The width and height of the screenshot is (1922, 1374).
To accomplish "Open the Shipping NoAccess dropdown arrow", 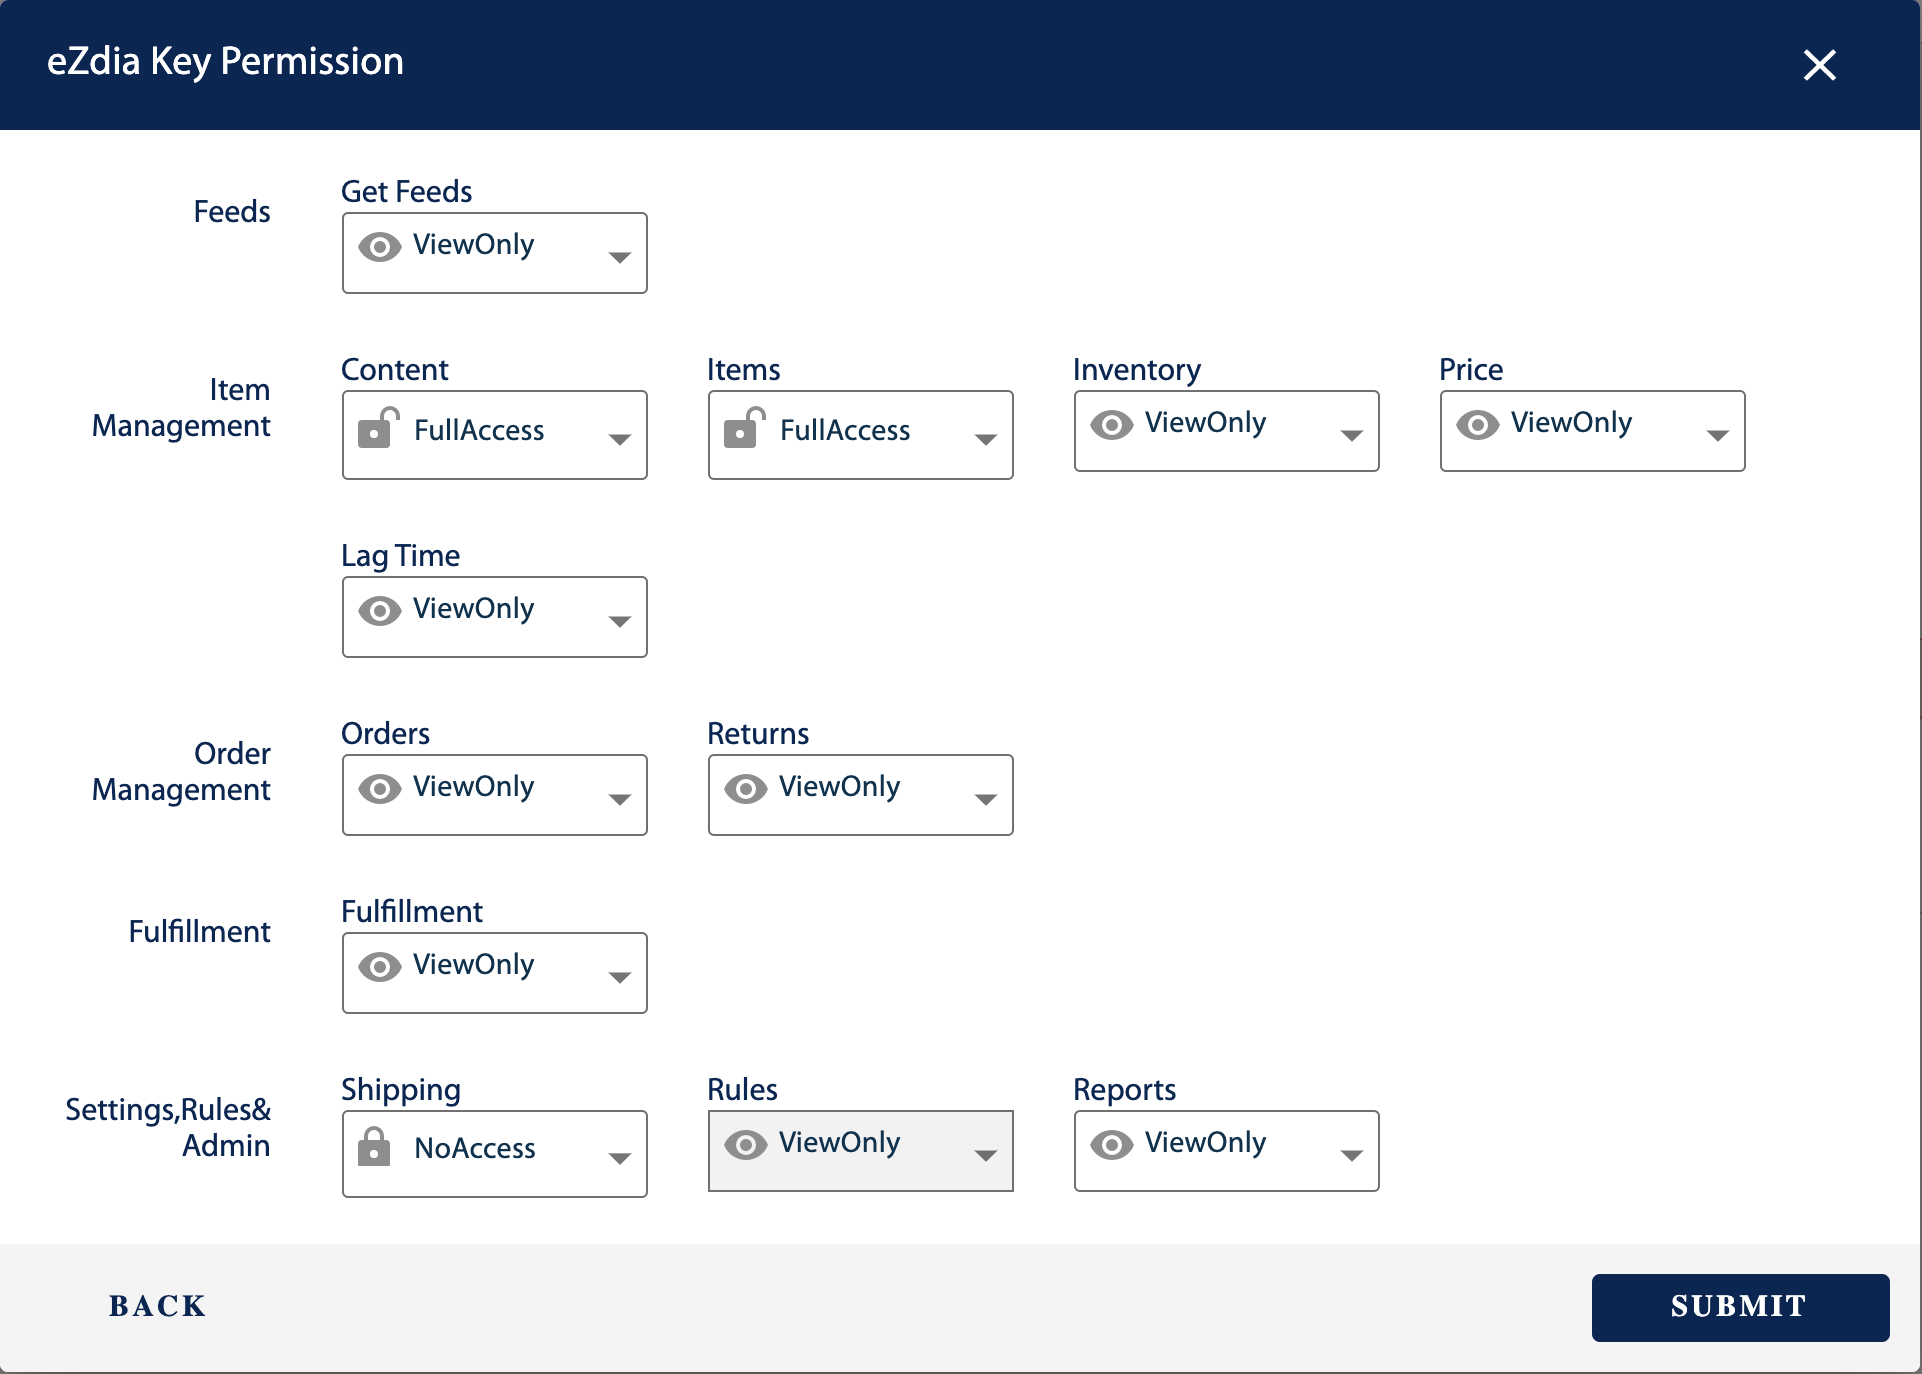I will click(x=619, y=1158).
